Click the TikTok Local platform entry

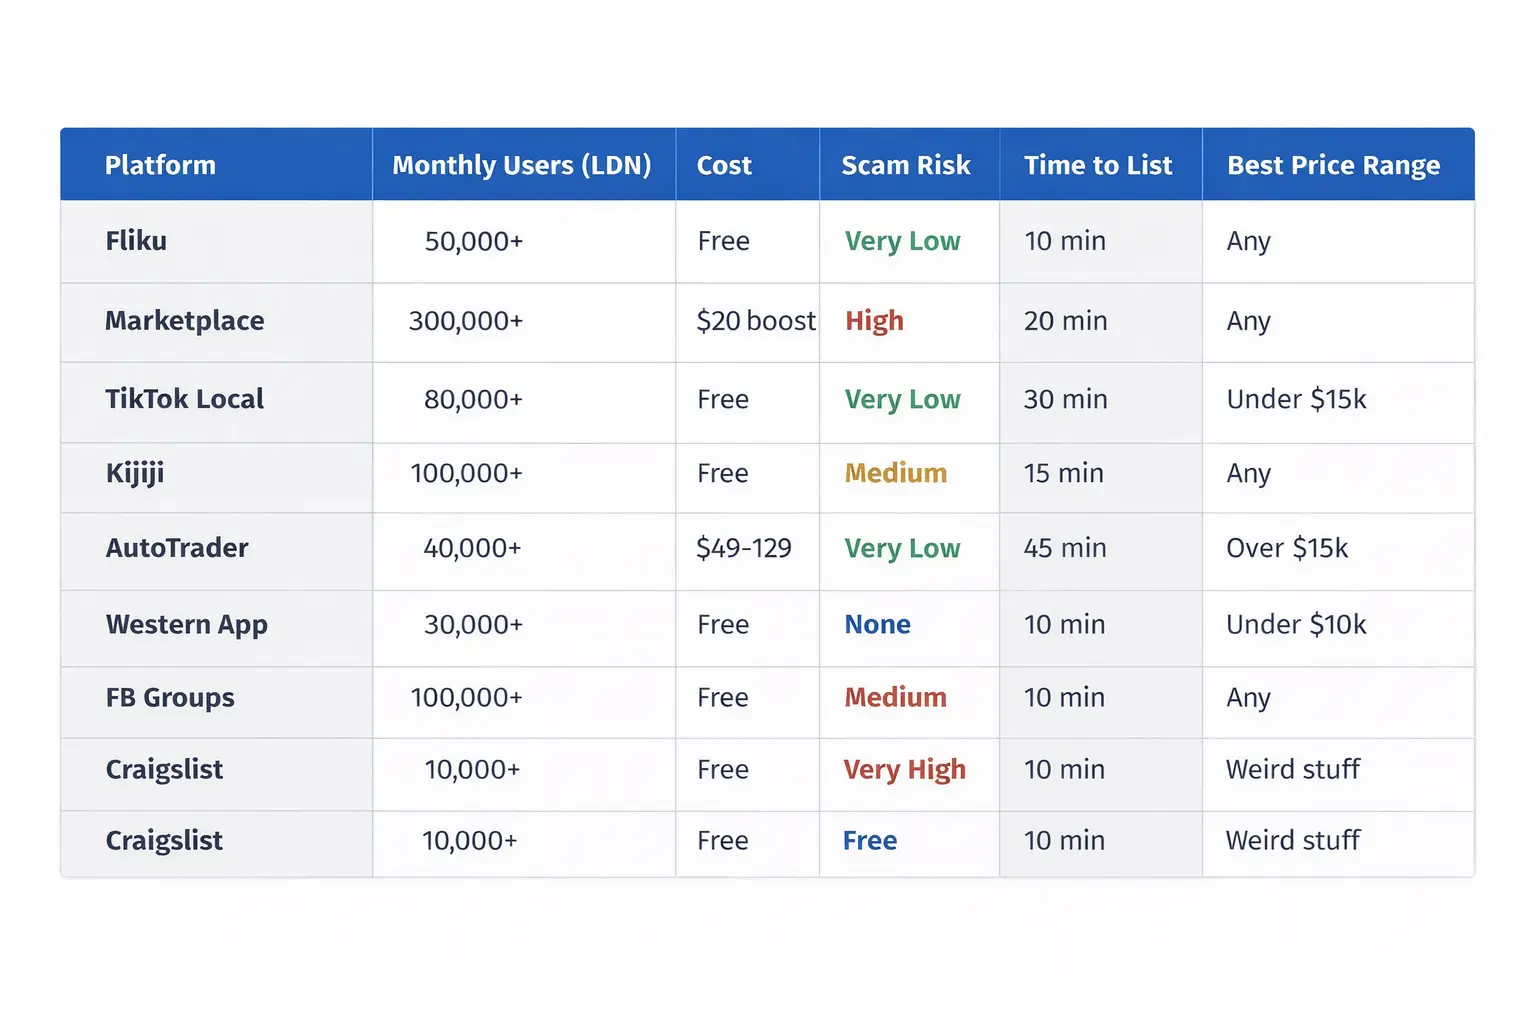pos(184,399)
